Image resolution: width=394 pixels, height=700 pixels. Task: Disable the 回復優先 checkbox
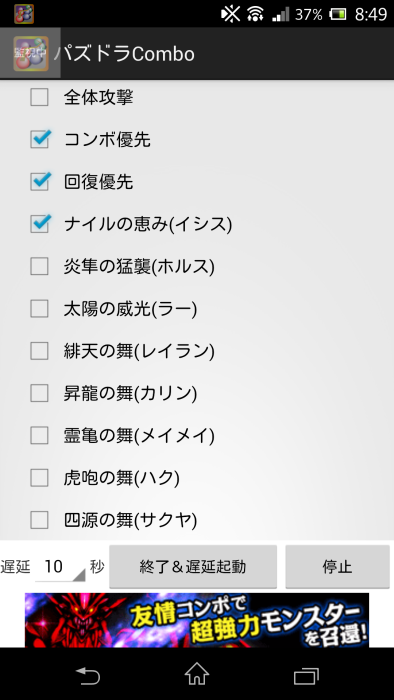tap(39, 182)
